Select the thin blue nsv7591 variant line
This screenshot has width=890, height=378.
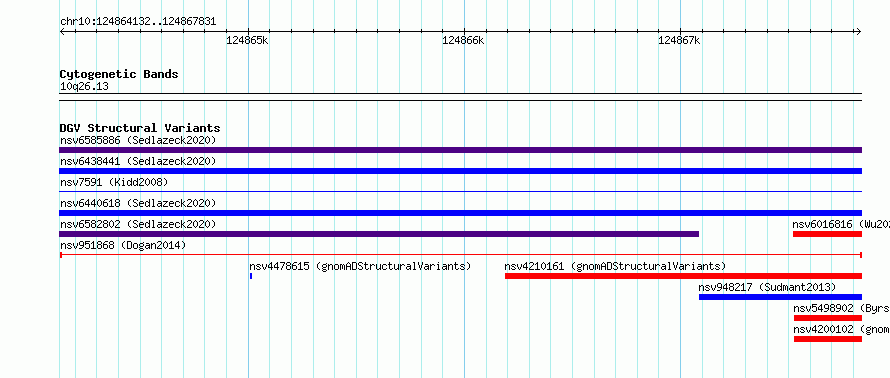click(x=460, y=192)
